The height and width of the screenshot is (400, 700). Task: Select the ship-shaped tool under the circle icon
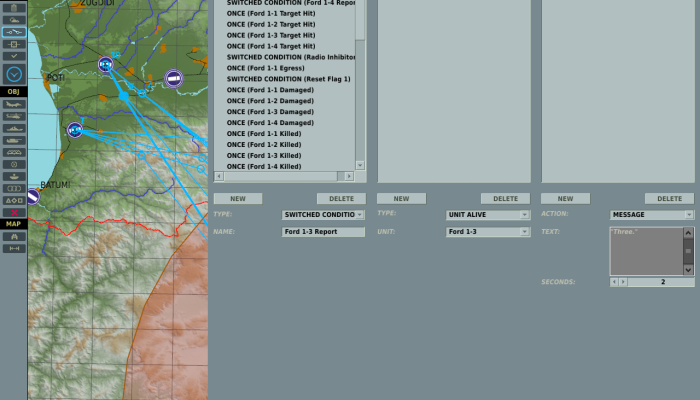click(x=14, y=176)
